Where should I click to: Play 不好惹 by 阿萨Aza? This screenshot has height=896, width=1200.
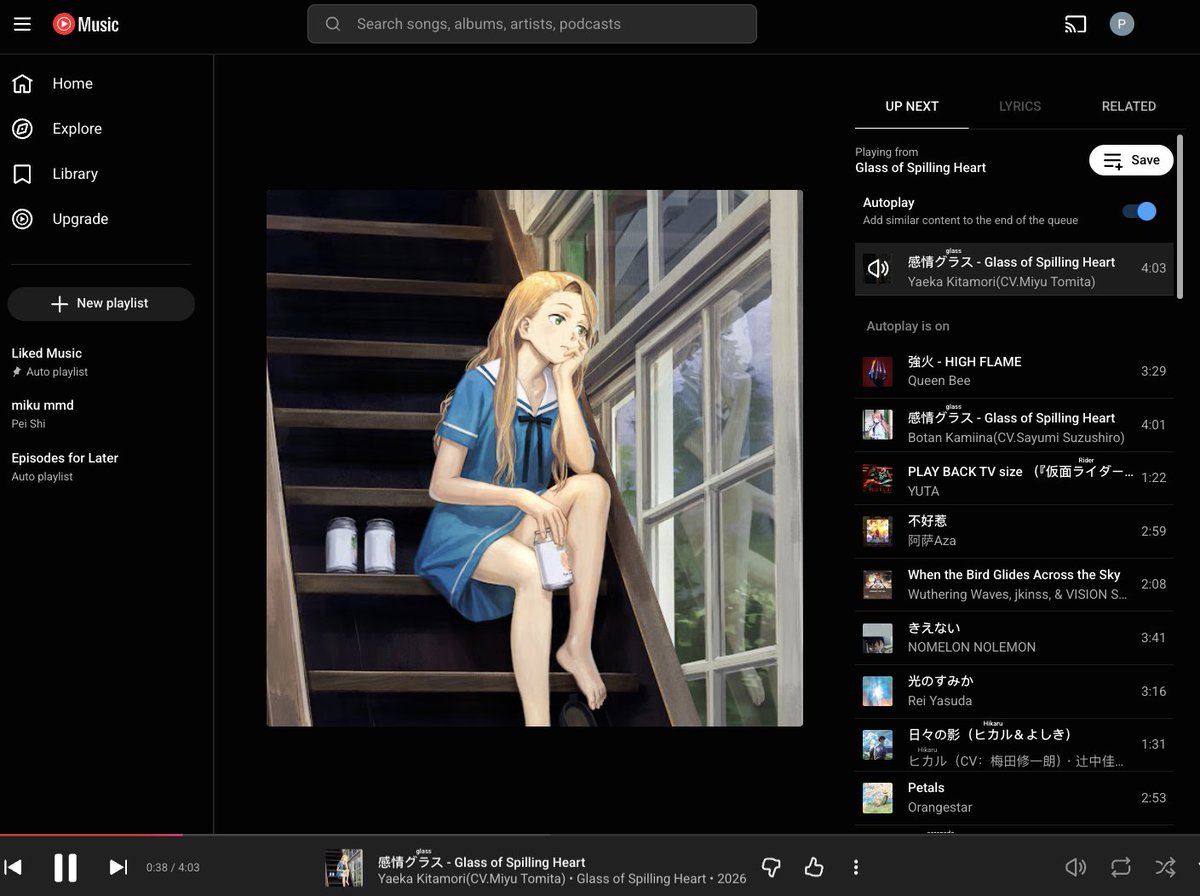tap(1014, 531)
